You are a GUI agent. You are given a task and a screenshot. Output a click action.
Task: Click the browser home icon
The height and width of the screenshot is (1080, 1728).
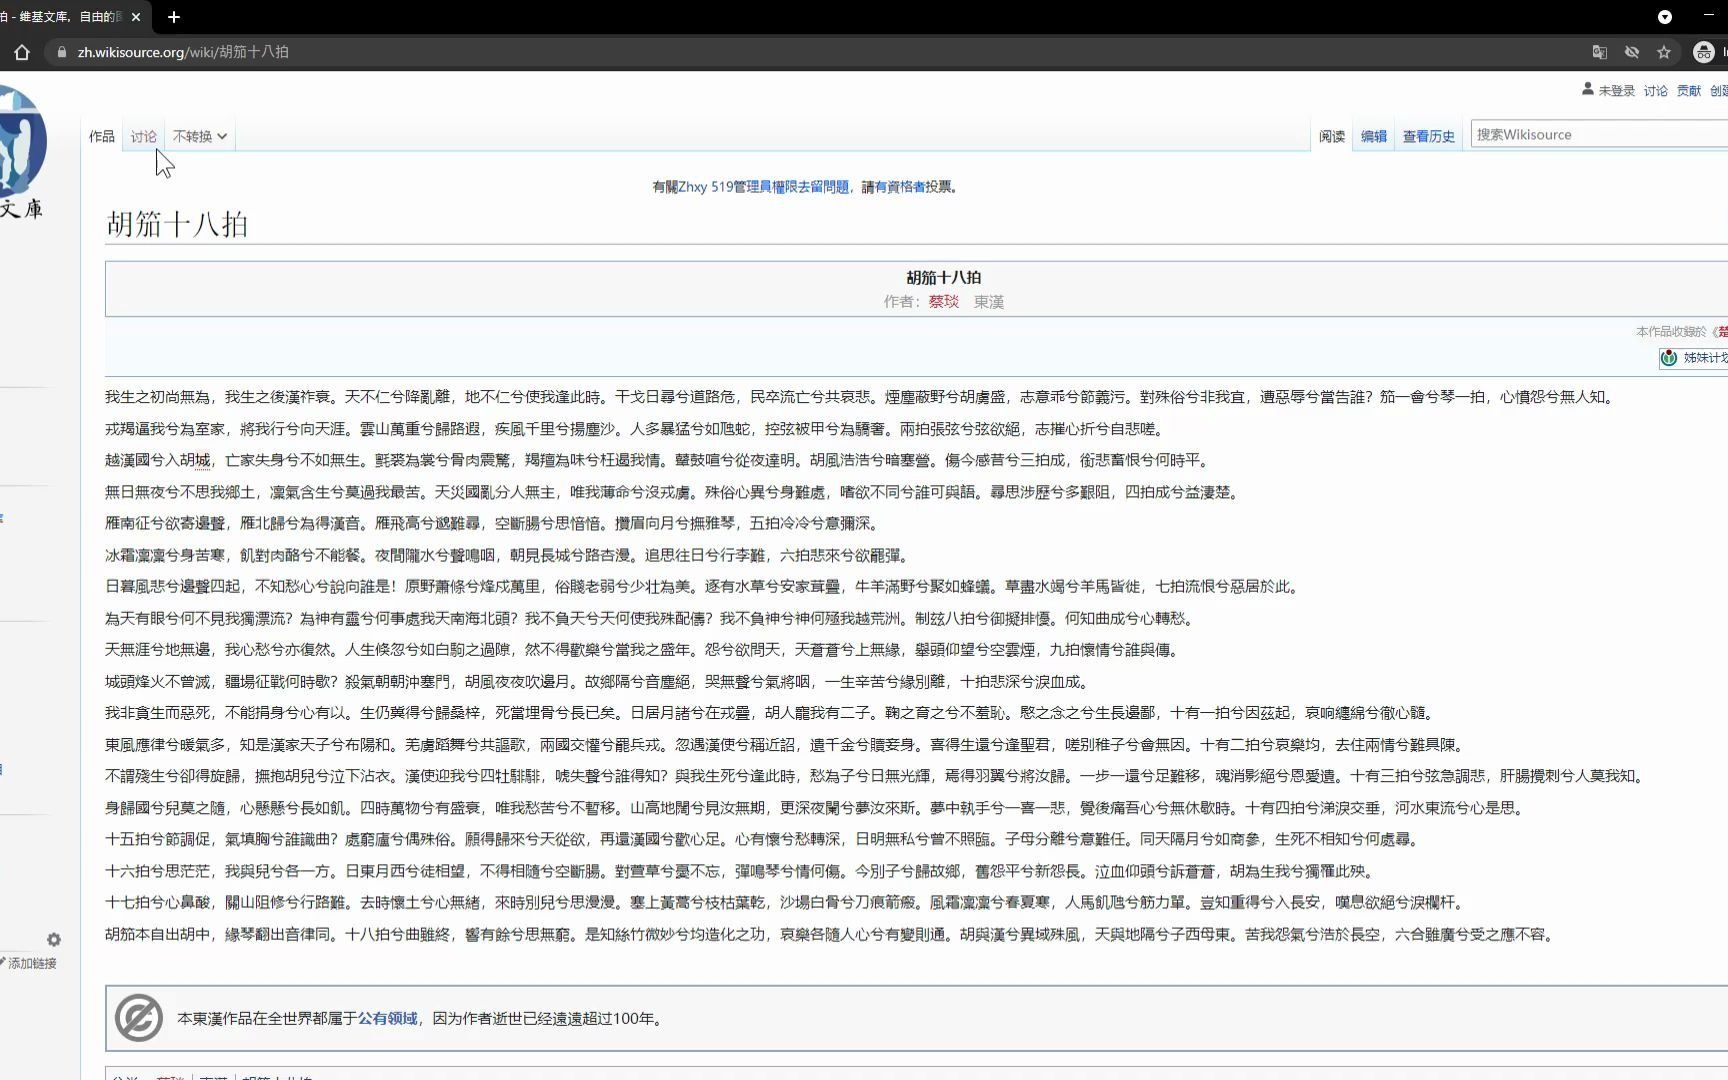coord(22,52)
